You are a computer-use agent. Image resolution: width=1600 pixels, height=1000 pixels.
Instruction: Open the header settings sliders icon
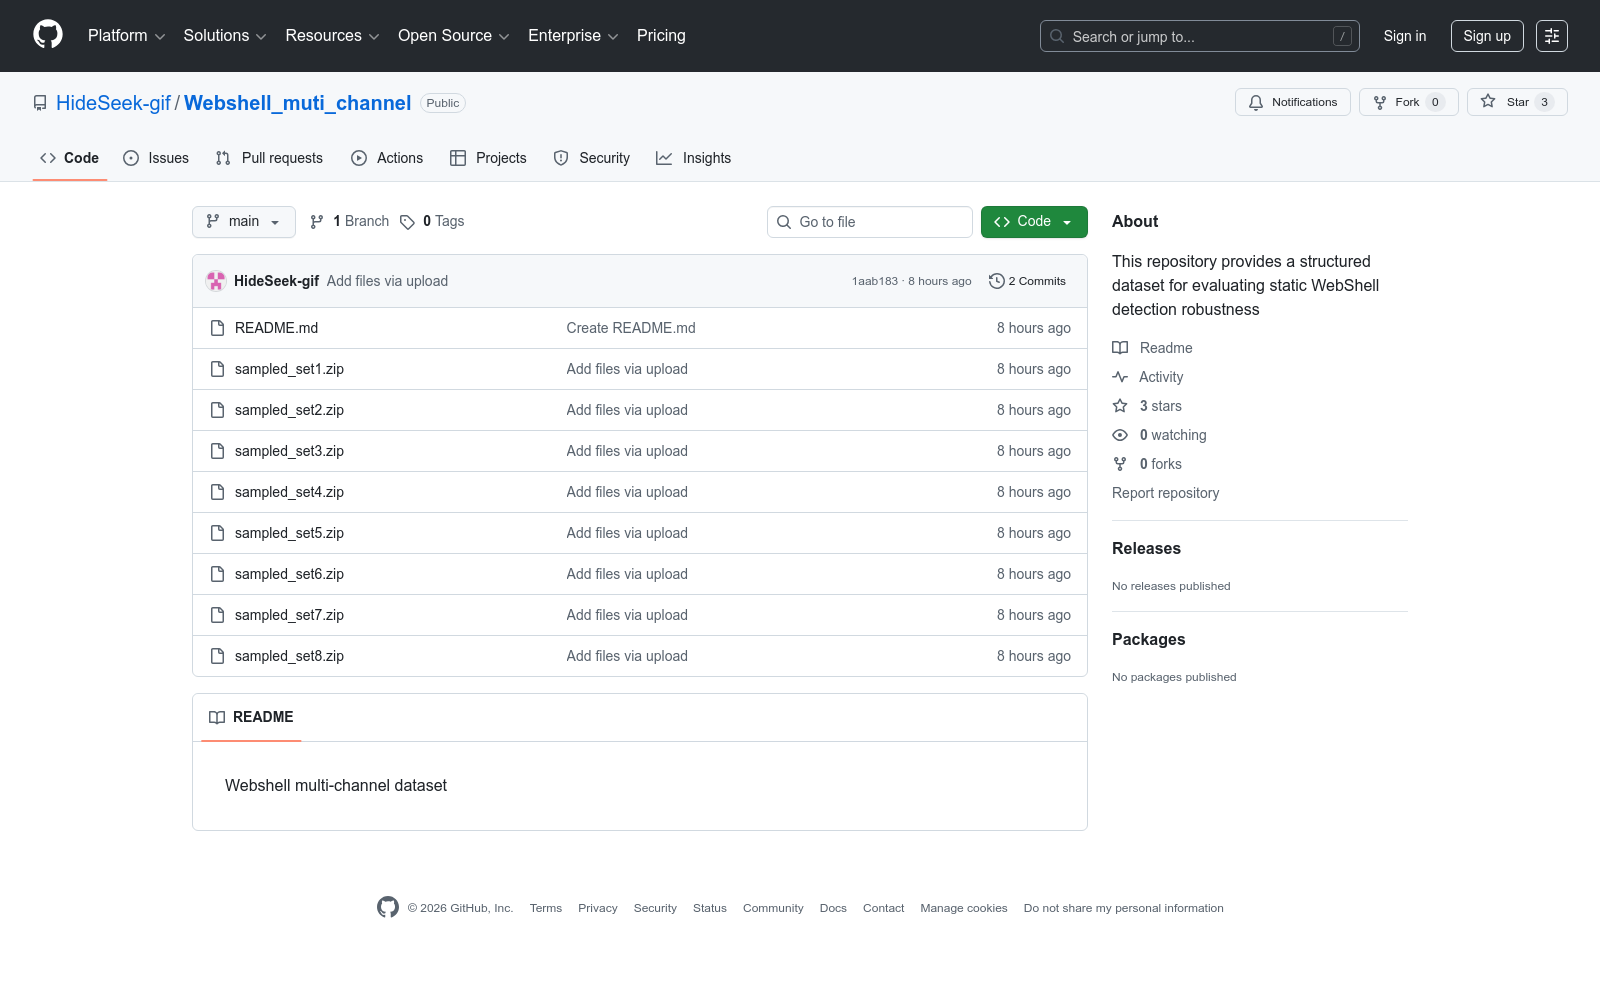pos(1552,36)
